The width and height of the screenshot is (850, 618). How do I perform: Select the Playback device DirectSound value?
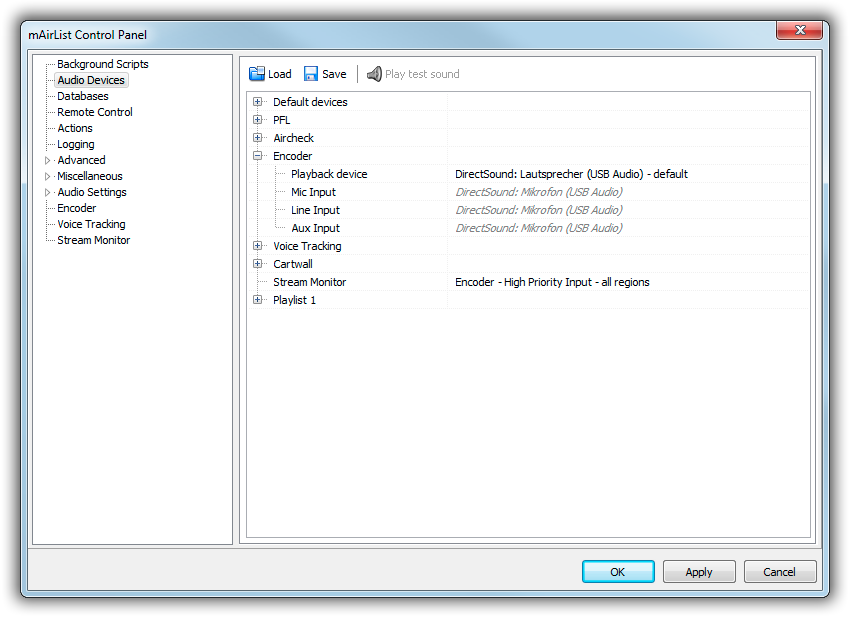tap(571, 174)
